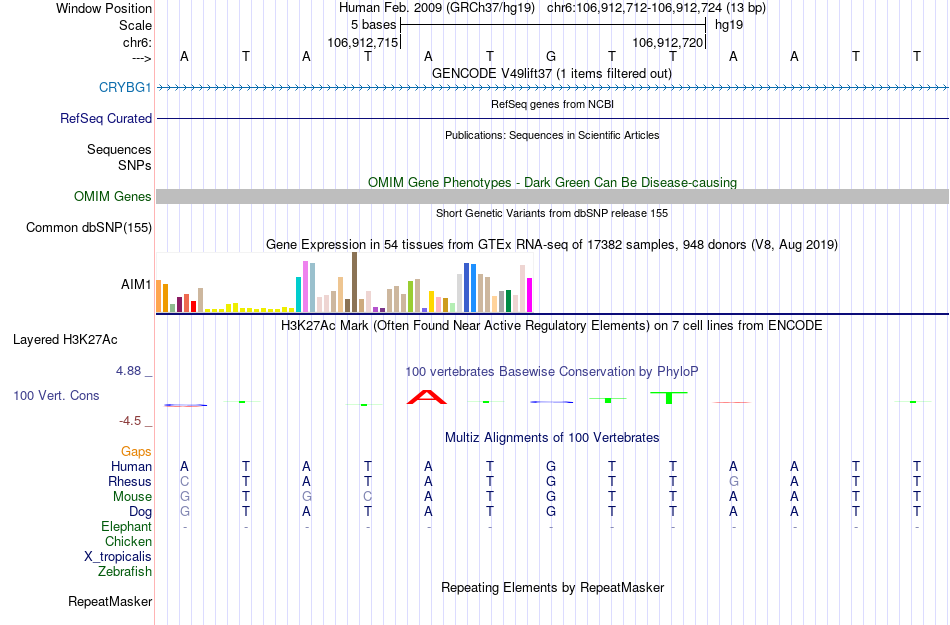Viewport: 950px width, 625px height.
Task: Click Multiz Alignments of 100 Vertebrates title
Action: point(551,437)
